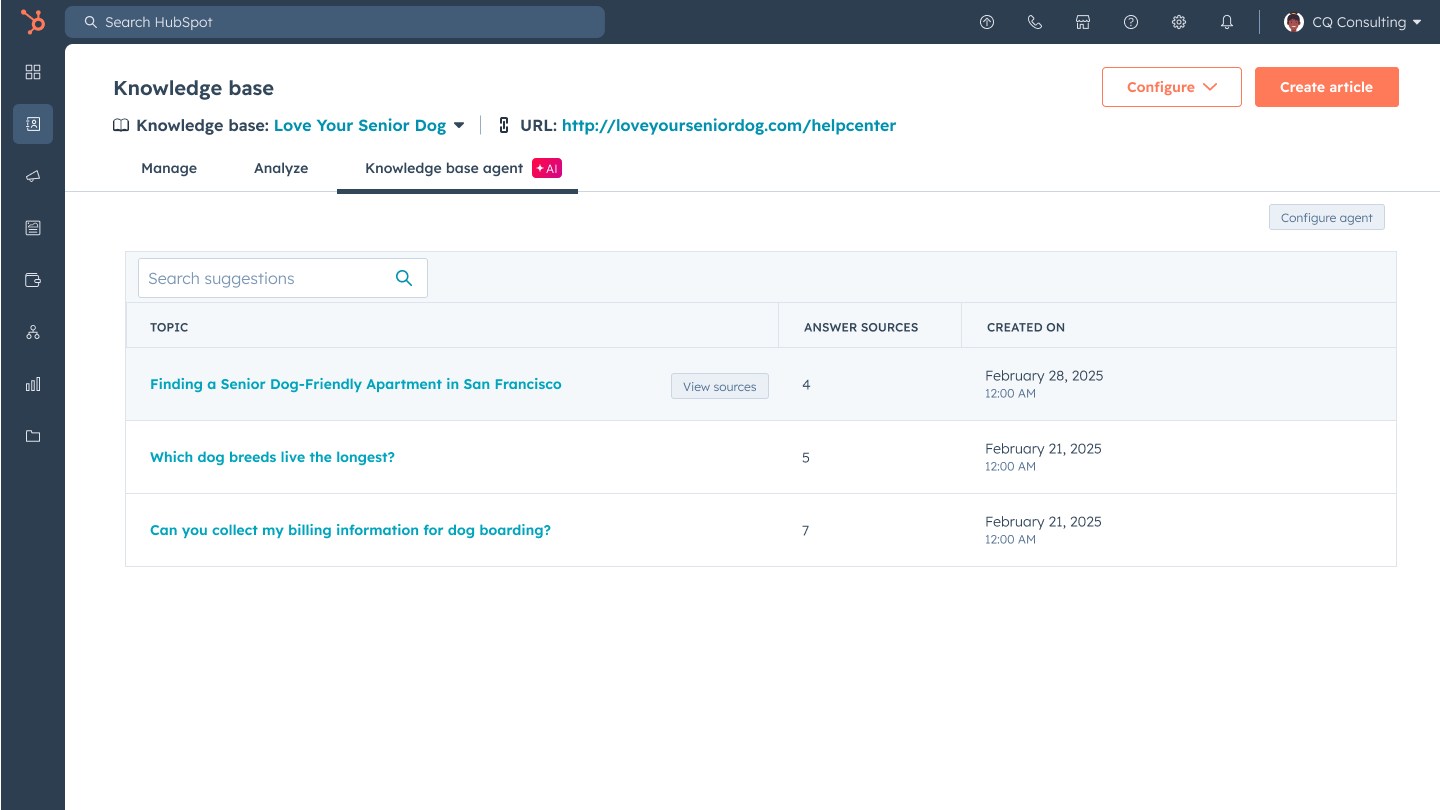The height and width of the screenshot is (810, 1440).
Task: Focus the Search HubSpot field
Action: [x=335, y=22]
